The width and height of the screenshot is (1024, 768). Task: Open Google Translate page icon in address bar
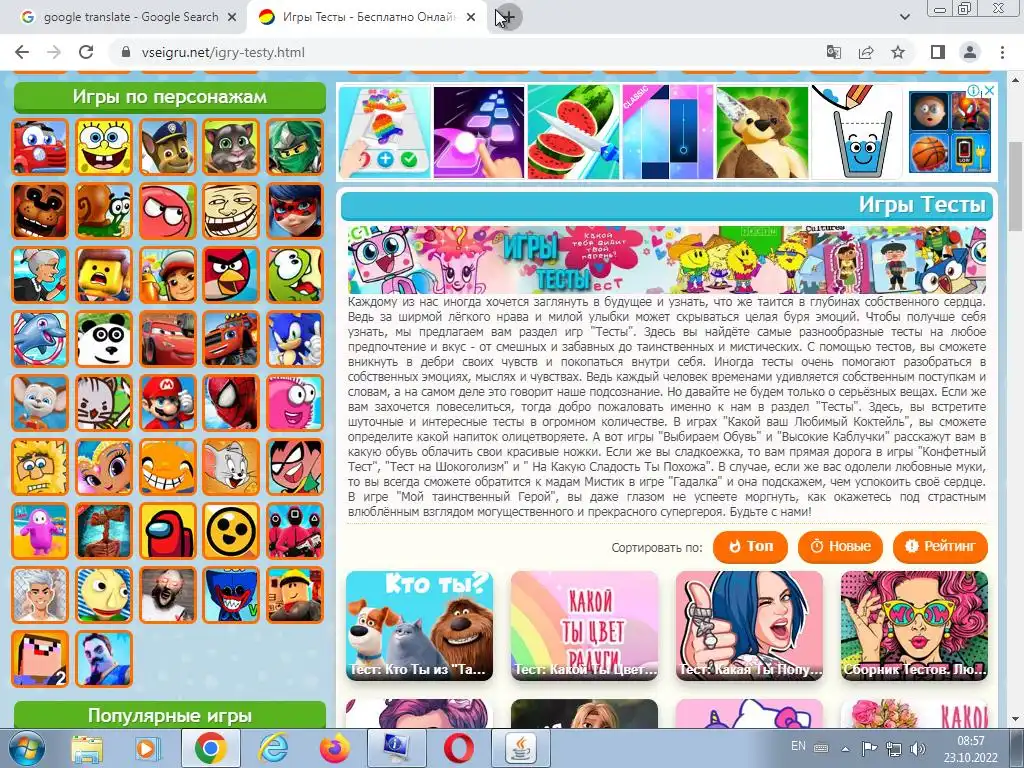coord(834,52)
